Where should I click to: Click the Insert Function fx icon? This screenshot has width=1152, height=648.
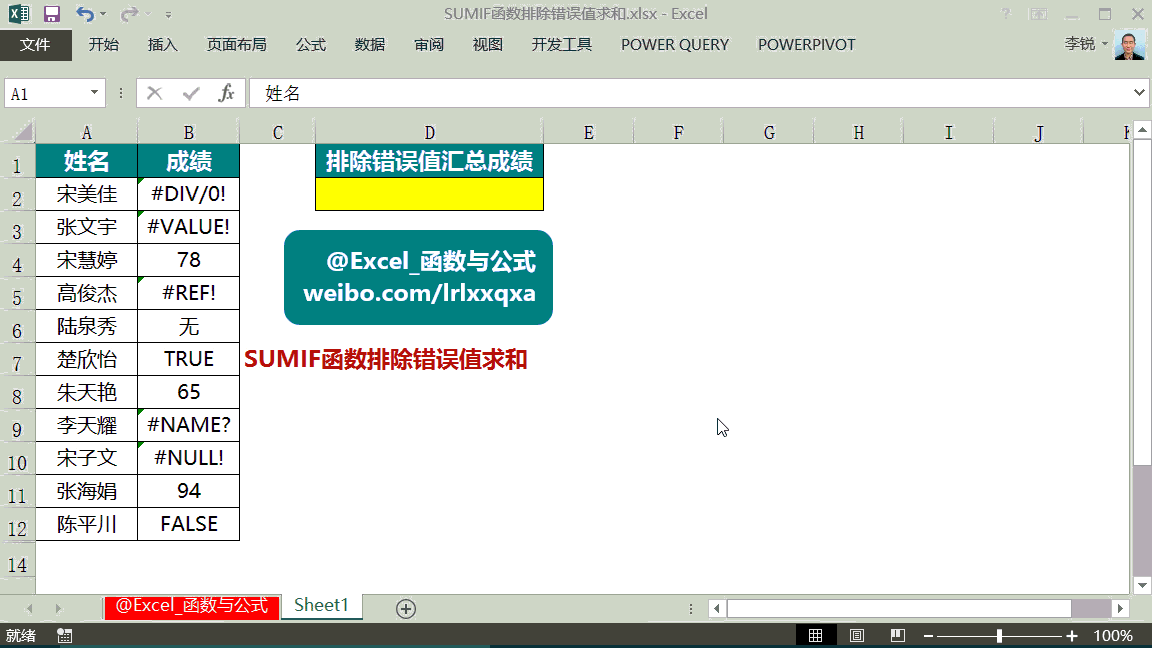click(227, 92)
